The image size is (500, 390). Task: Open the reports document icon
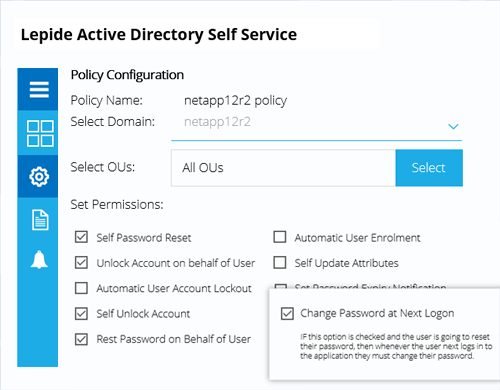point(40,220)
